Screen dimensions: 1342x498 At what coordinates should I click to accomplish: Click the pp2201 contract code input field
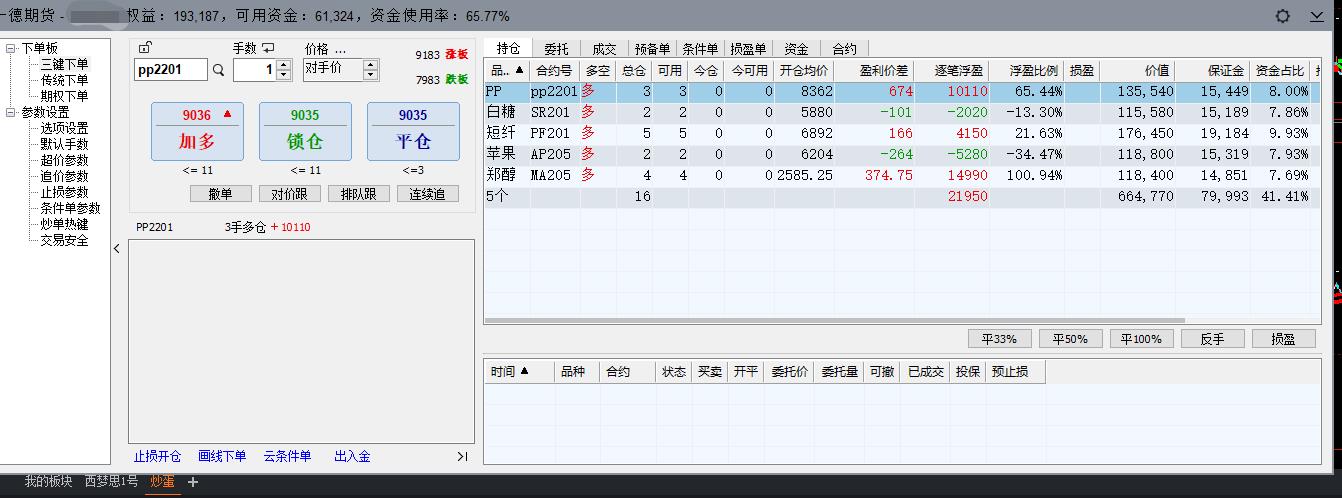[170, 70]
